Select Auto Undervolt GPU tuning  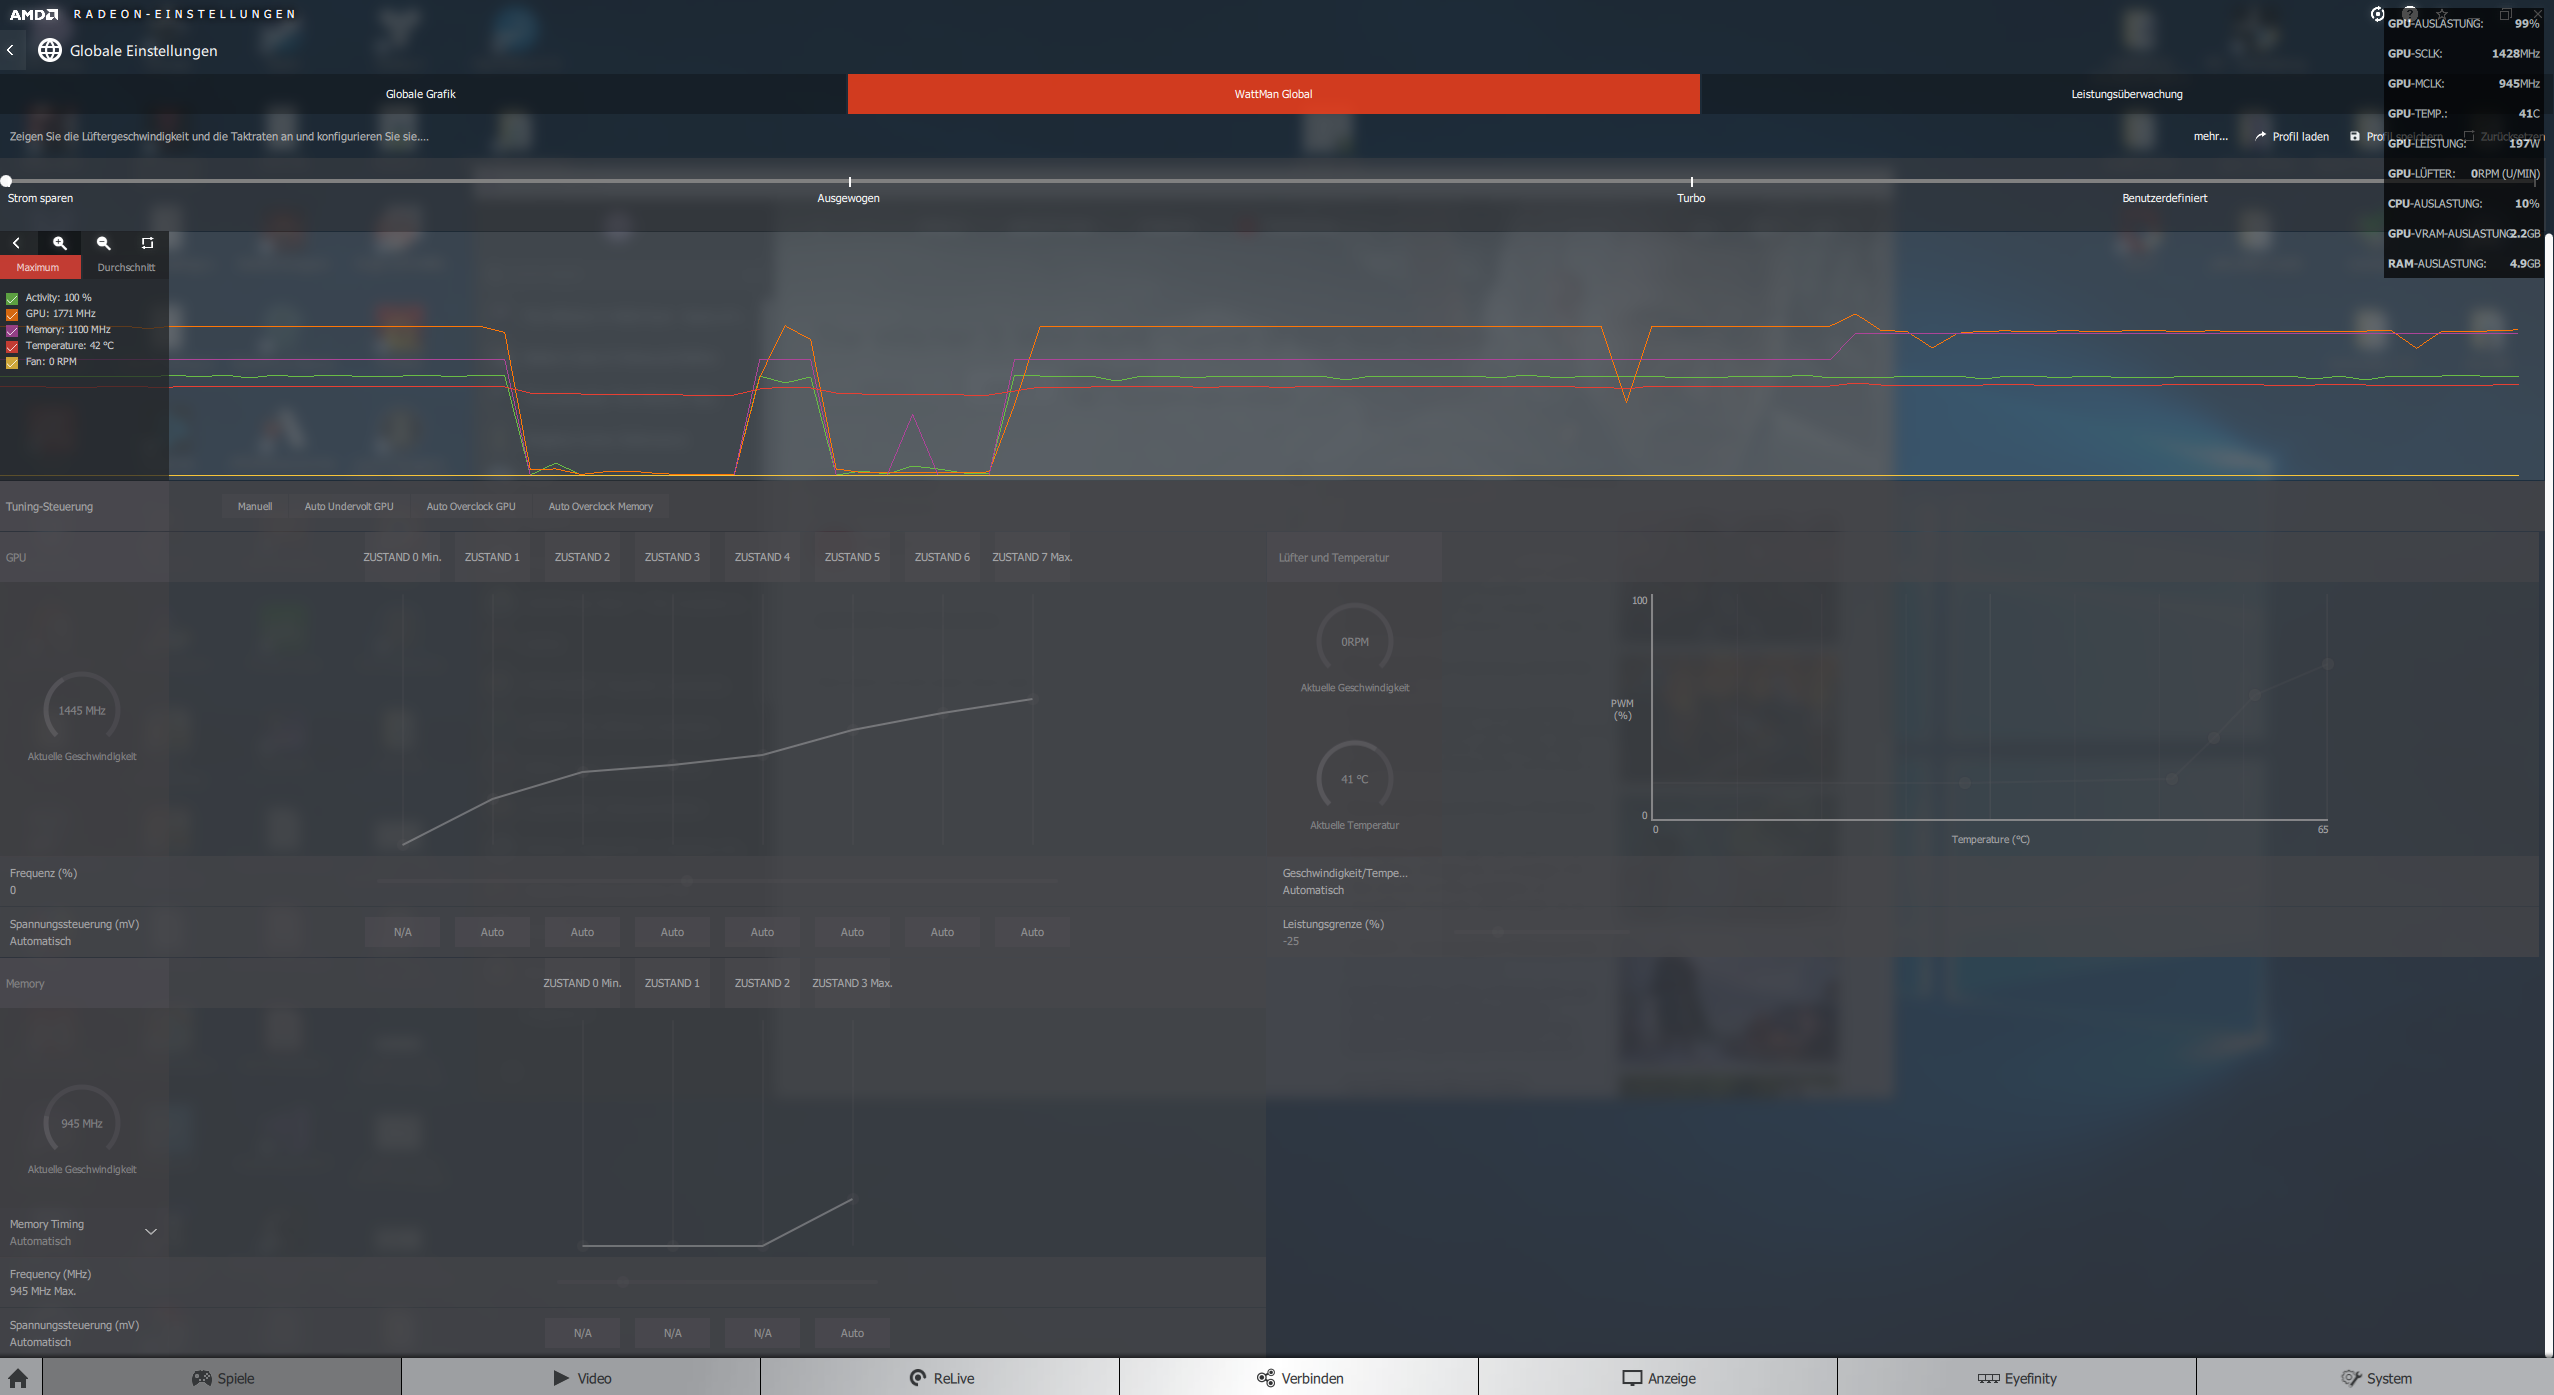349,507
